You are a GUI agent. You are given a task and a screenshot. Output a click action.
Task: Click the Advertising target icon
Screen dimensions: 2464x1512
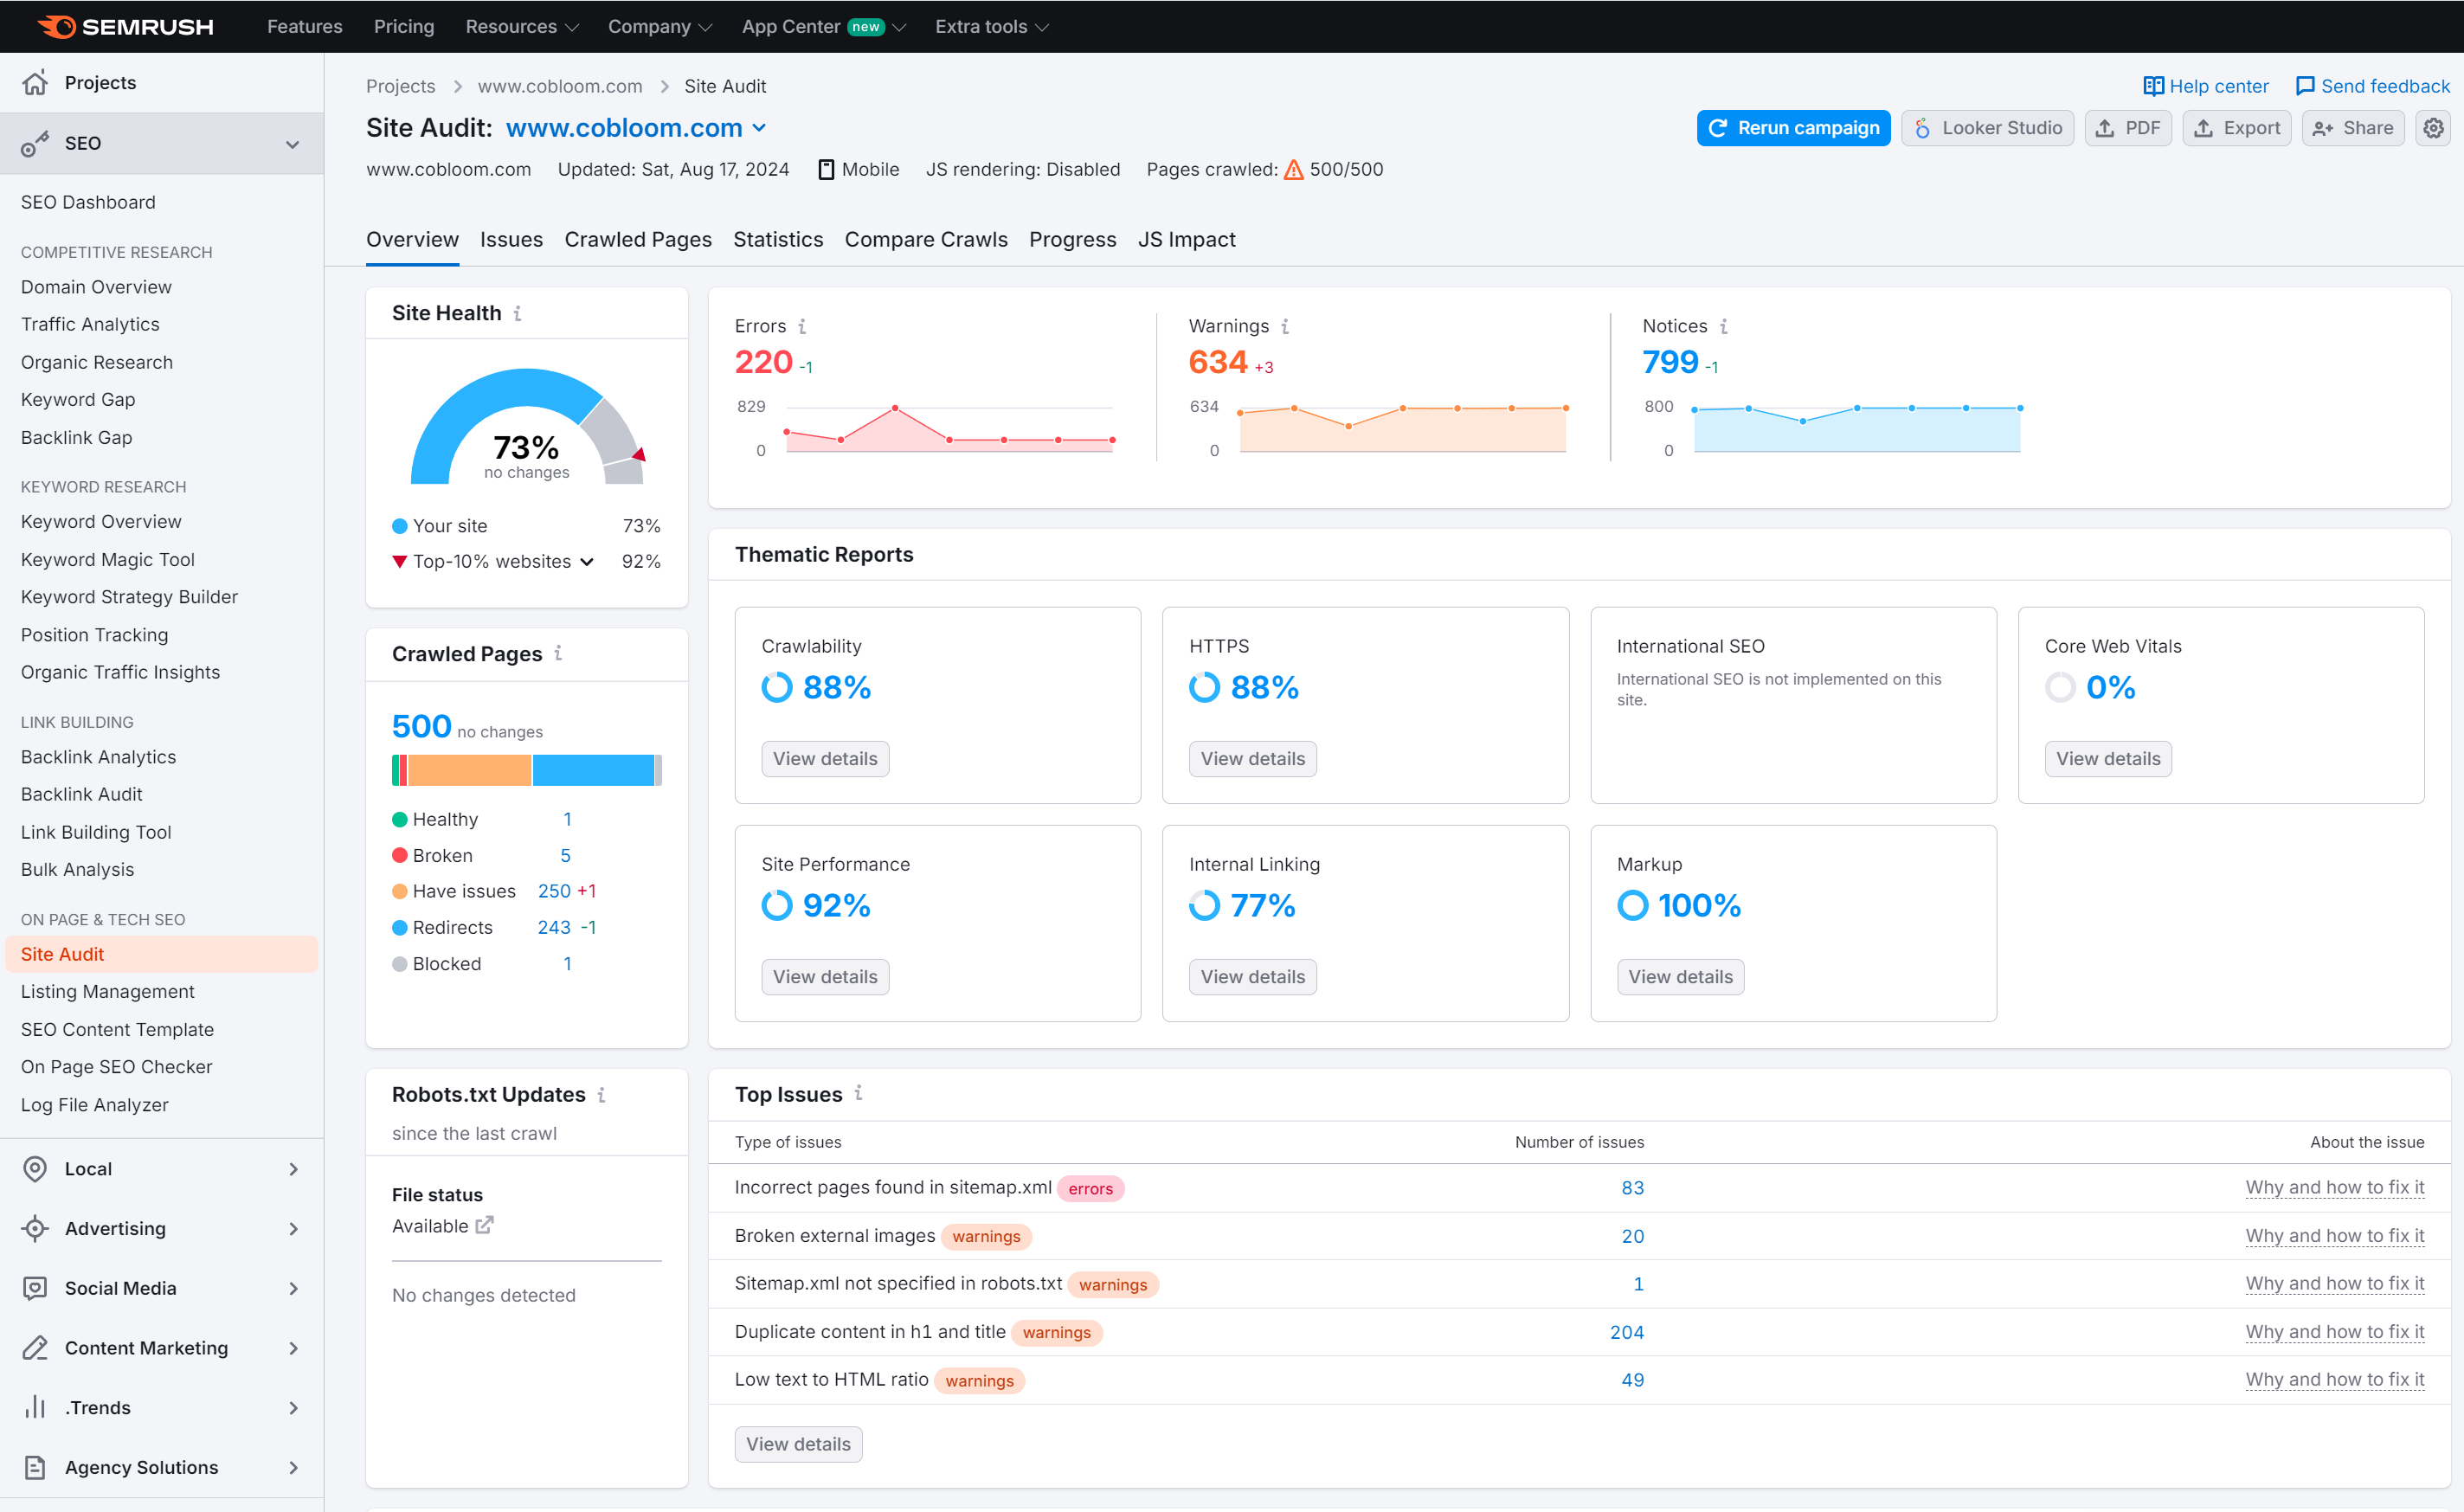pyautogui.click(x=35, y=1228)
